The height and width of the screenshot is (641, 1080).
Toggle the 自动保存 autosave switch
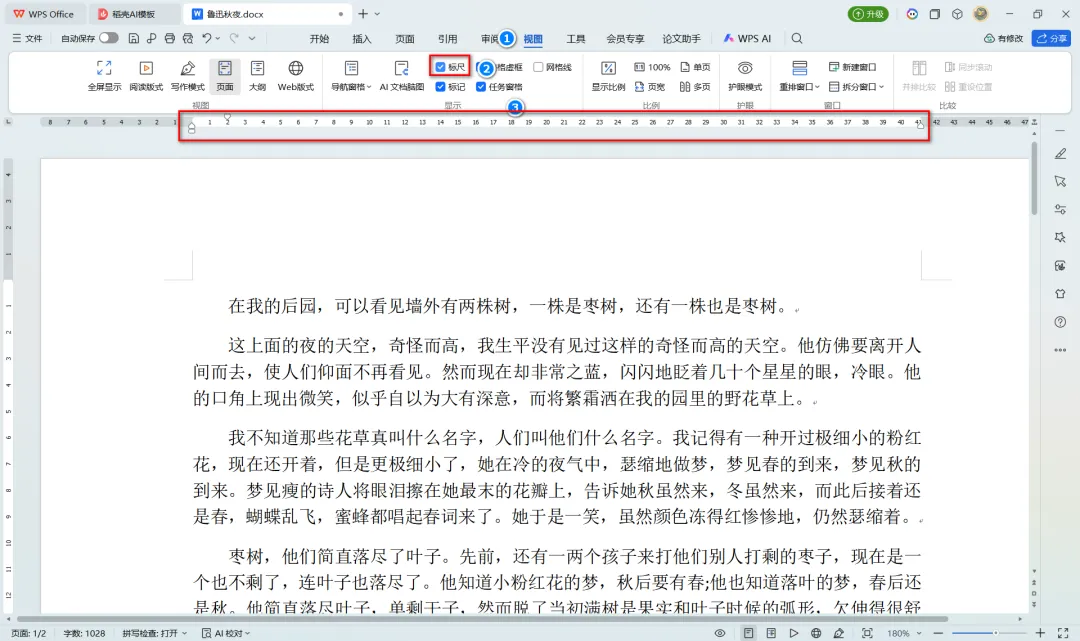108,38
